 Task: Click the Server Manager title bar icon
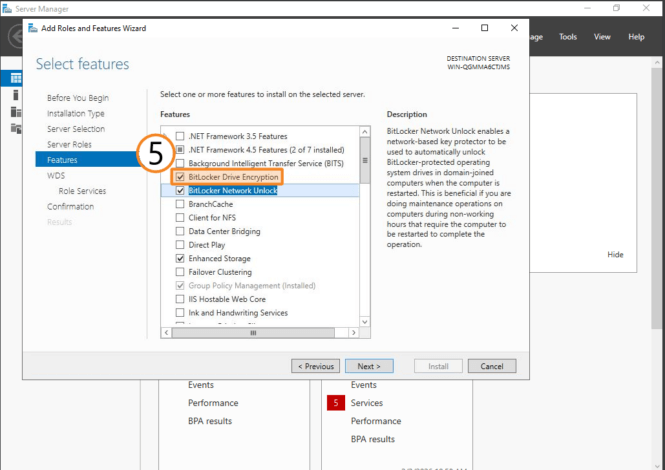click(x=7, y=8)
